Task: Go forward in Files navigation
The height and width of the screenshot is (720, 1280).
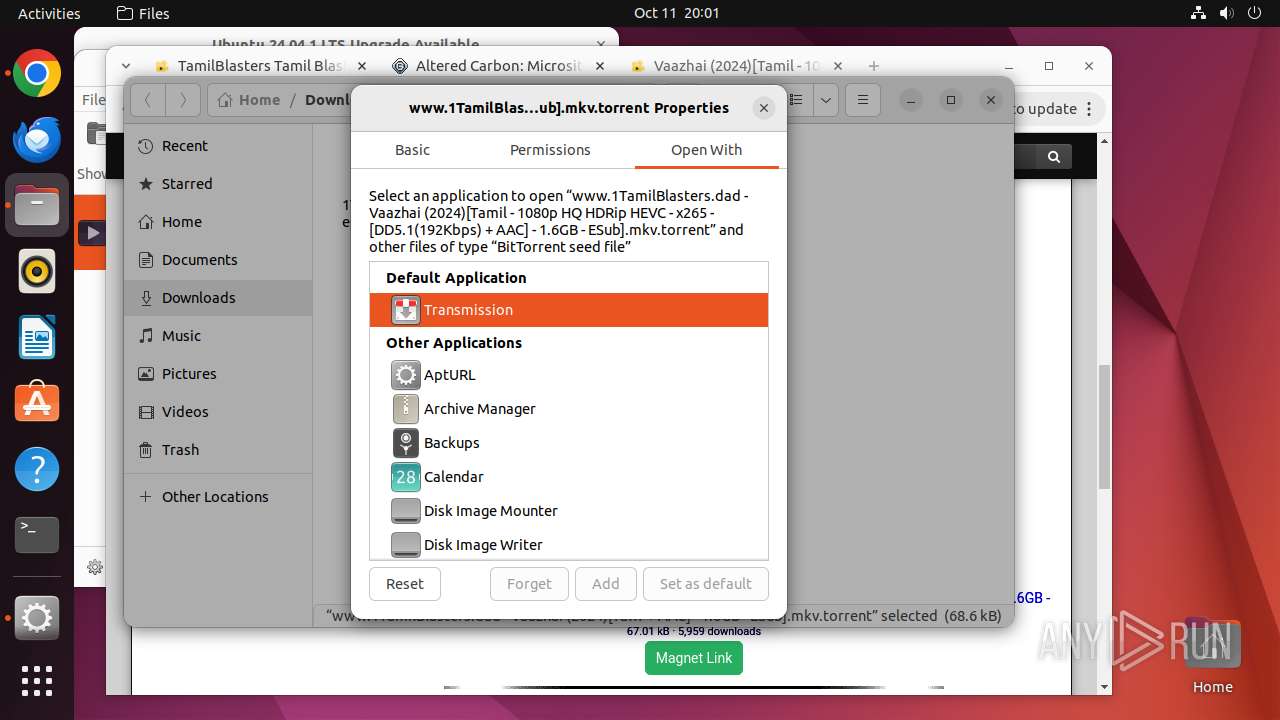Action: [182, 100]
